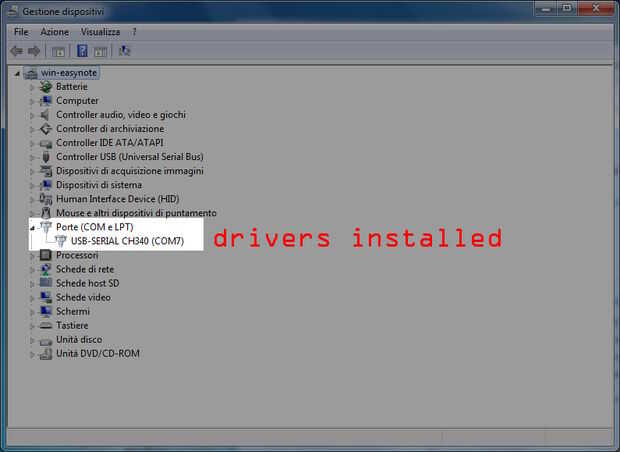Click the Back arrow toolbar icon
Image resolution: width=620 pixels, height=452 pixels.
pyautogui.click(x=17, y=51)
